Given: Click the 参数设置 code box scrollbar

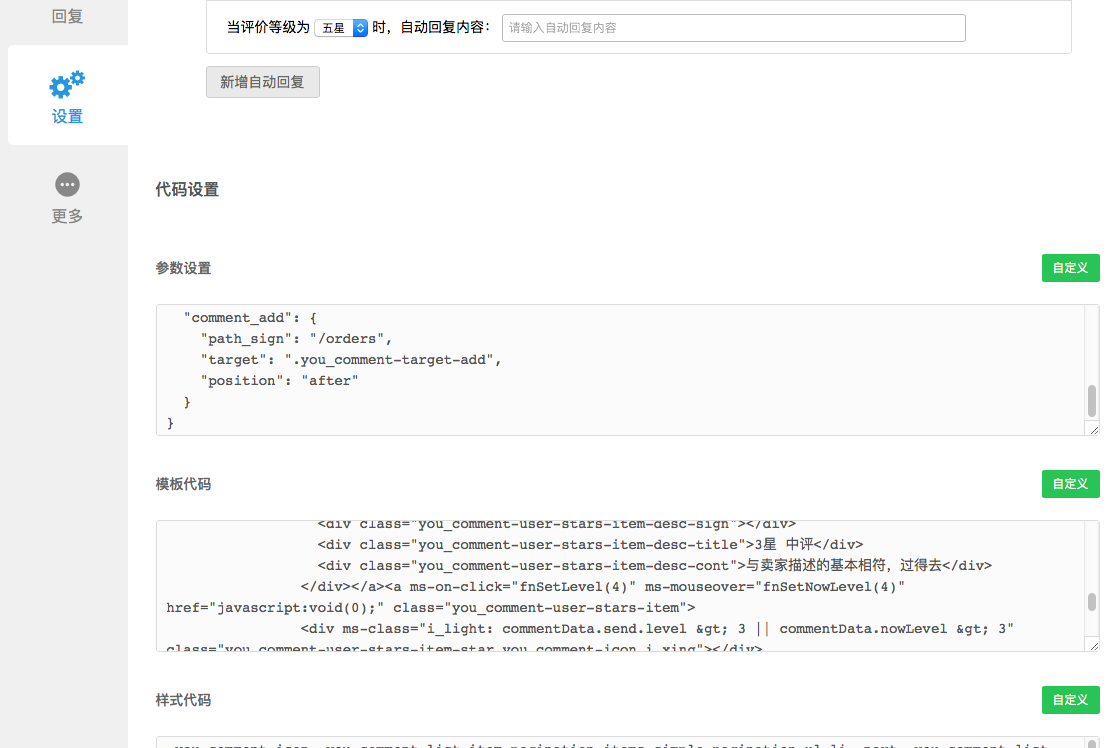Looking at the screenshot, I should pos(1092,400).
